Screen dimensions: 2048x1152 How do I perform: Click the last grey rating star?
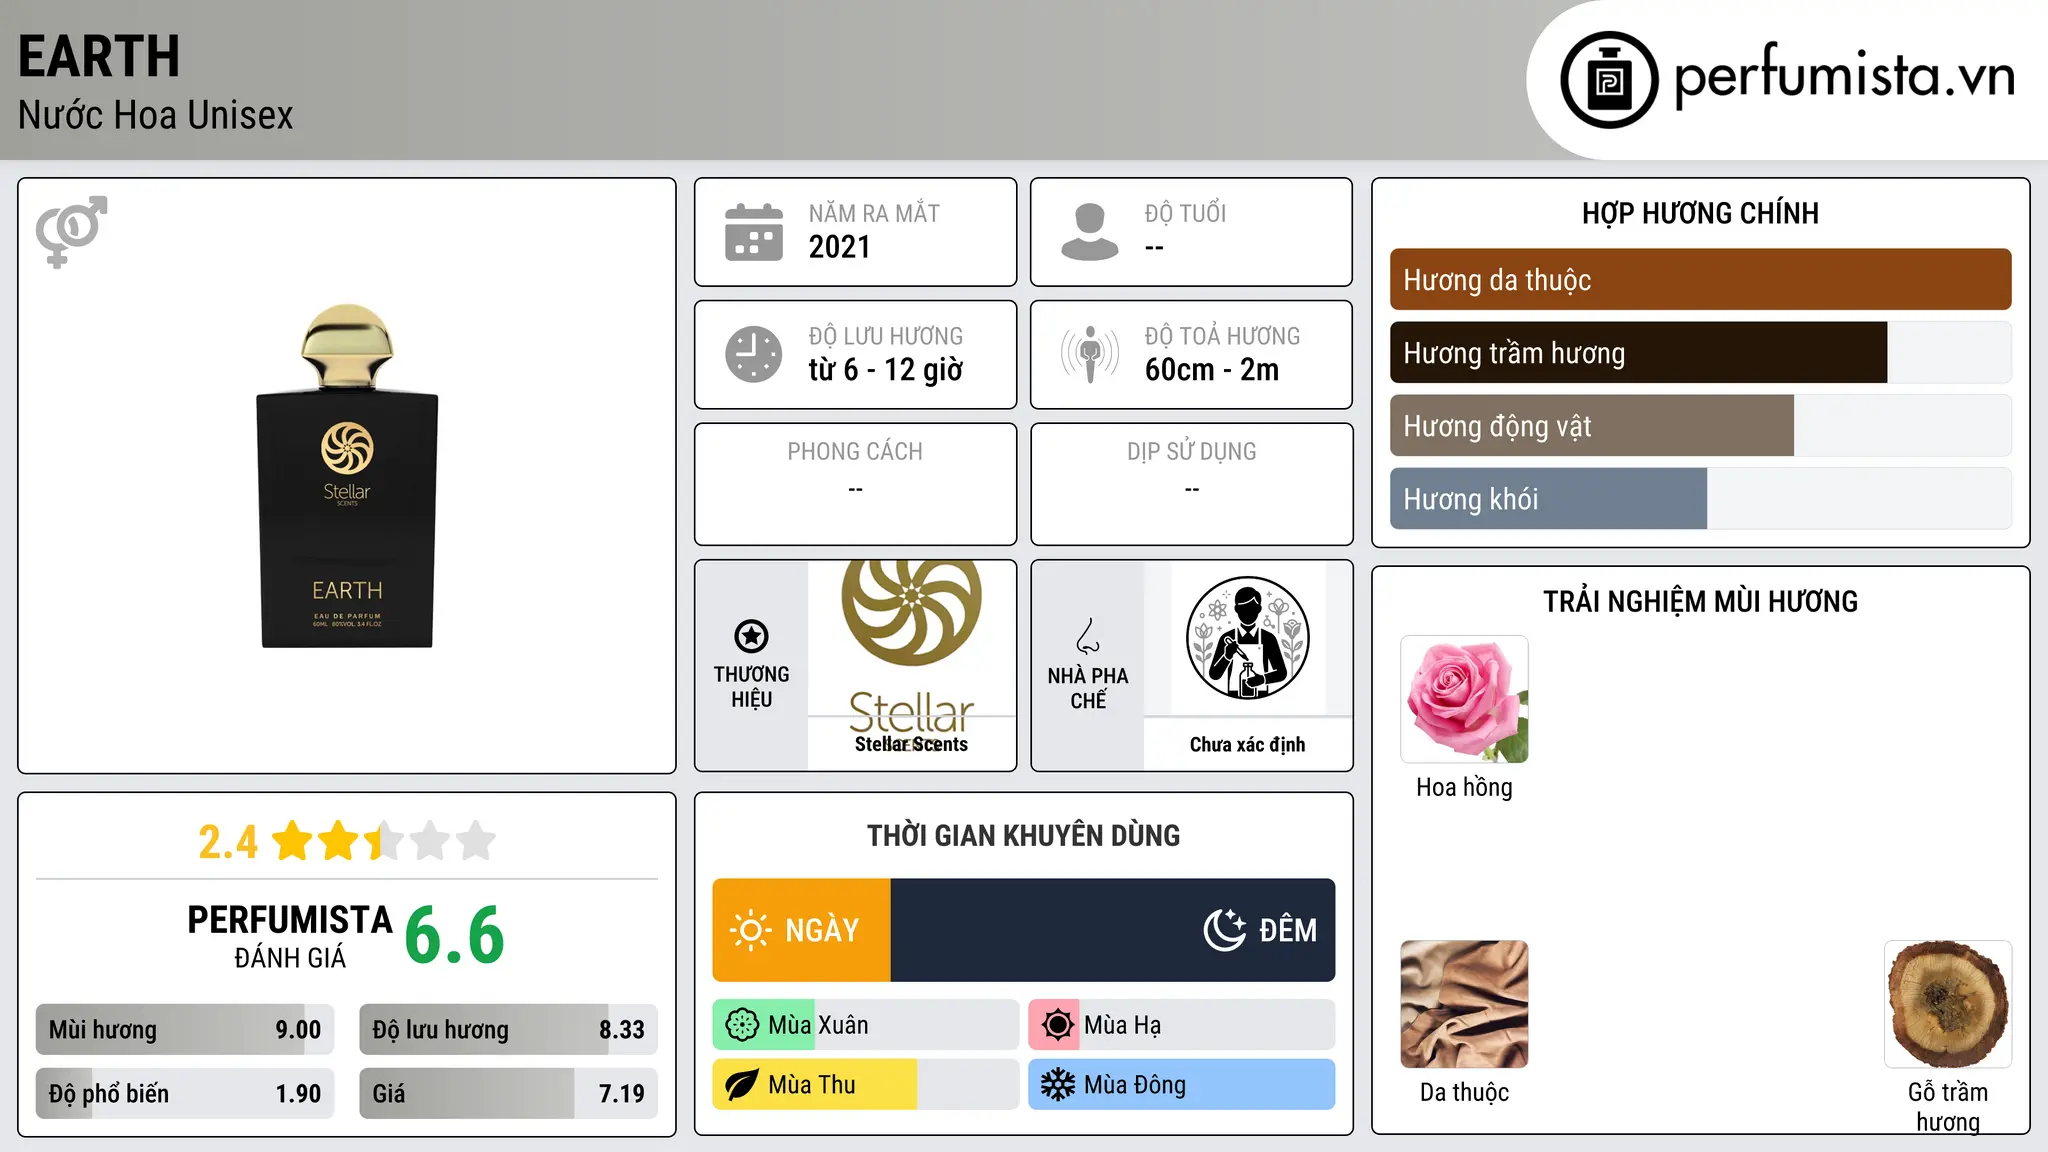pos(476,841)
